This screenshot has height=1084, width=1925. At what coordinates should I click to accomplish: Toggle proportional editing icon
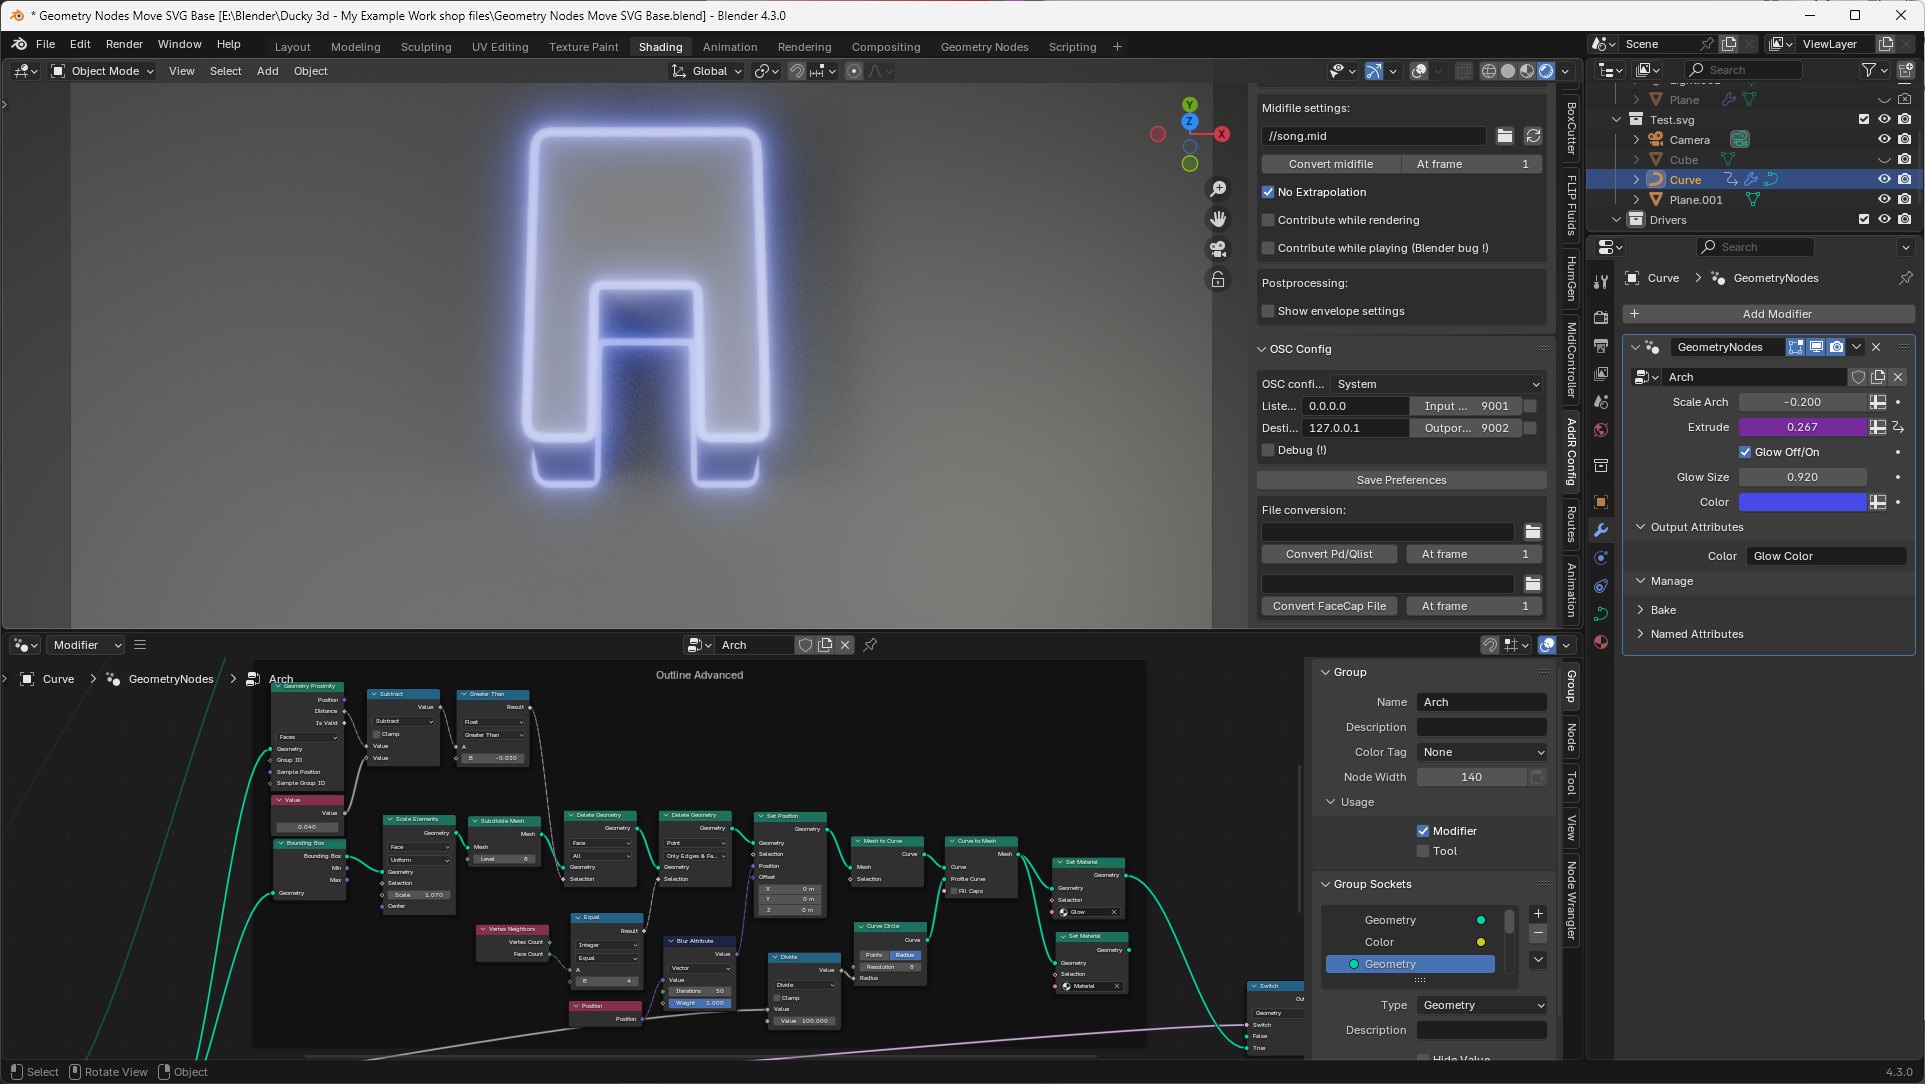pyautogui.click(x=854, y=71)
